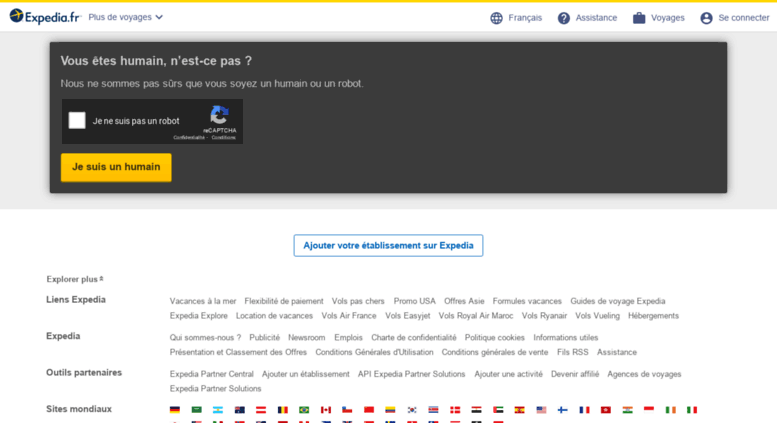Viewport: 777px width, 423px height.
Task: Open 'Vols Air France' link
Action: tap(349, 316)
